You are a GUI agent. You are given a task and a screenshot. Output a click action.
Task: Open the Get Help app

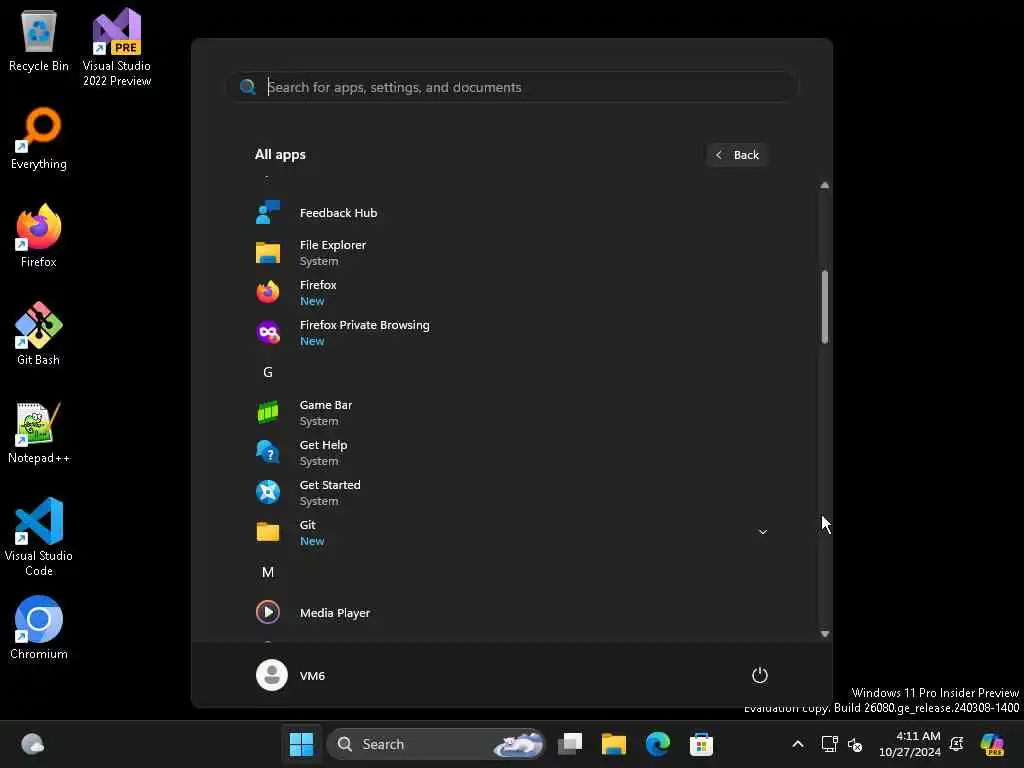tap(513, 453)
